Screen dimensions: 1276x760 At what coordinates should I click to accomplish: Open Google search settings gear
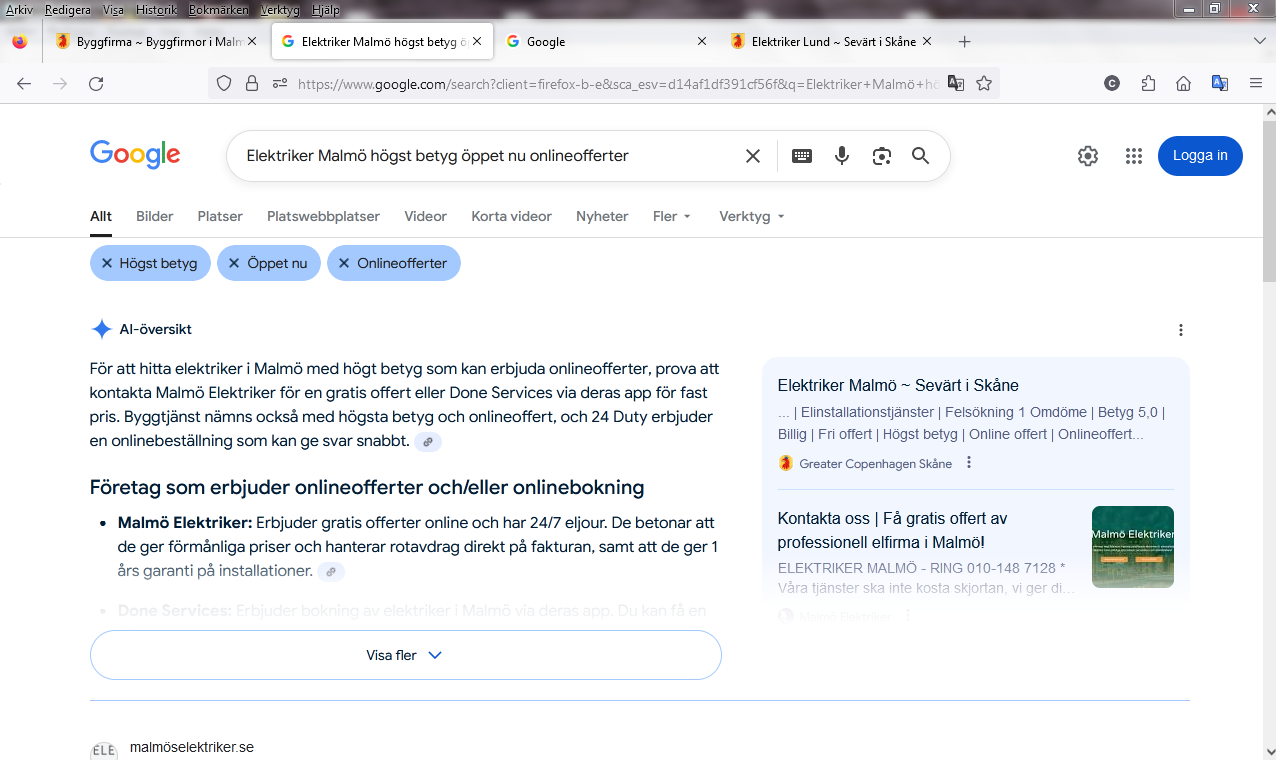coord(1088,156)
